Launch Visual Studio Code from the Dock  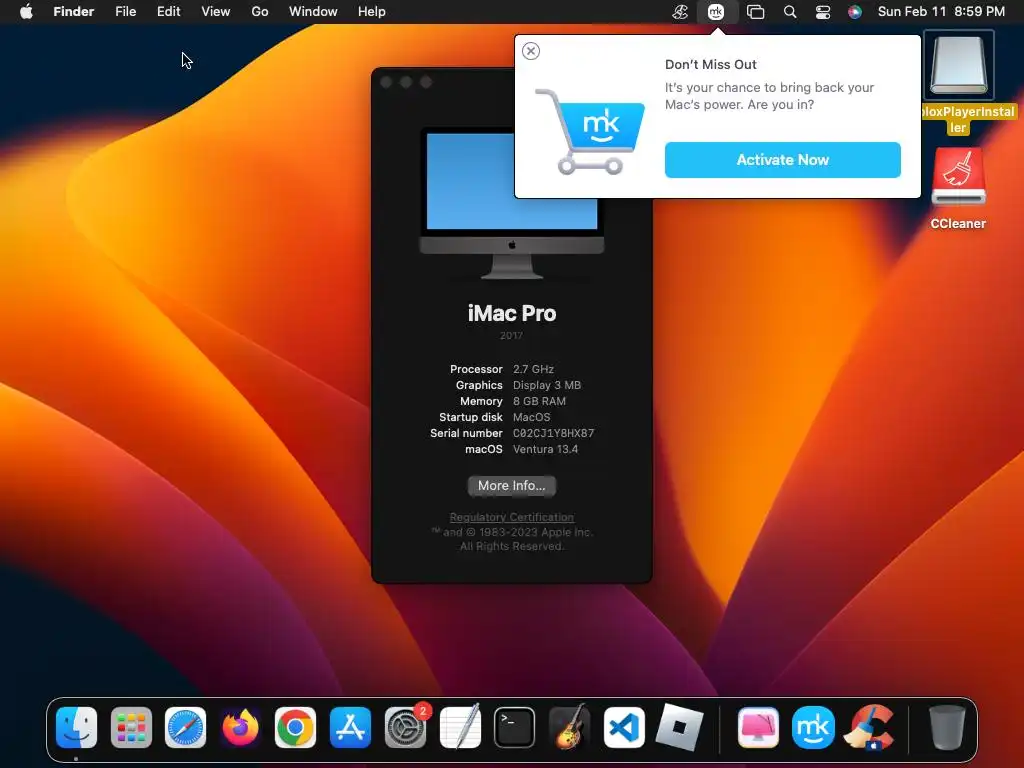[x=624, y=728]
